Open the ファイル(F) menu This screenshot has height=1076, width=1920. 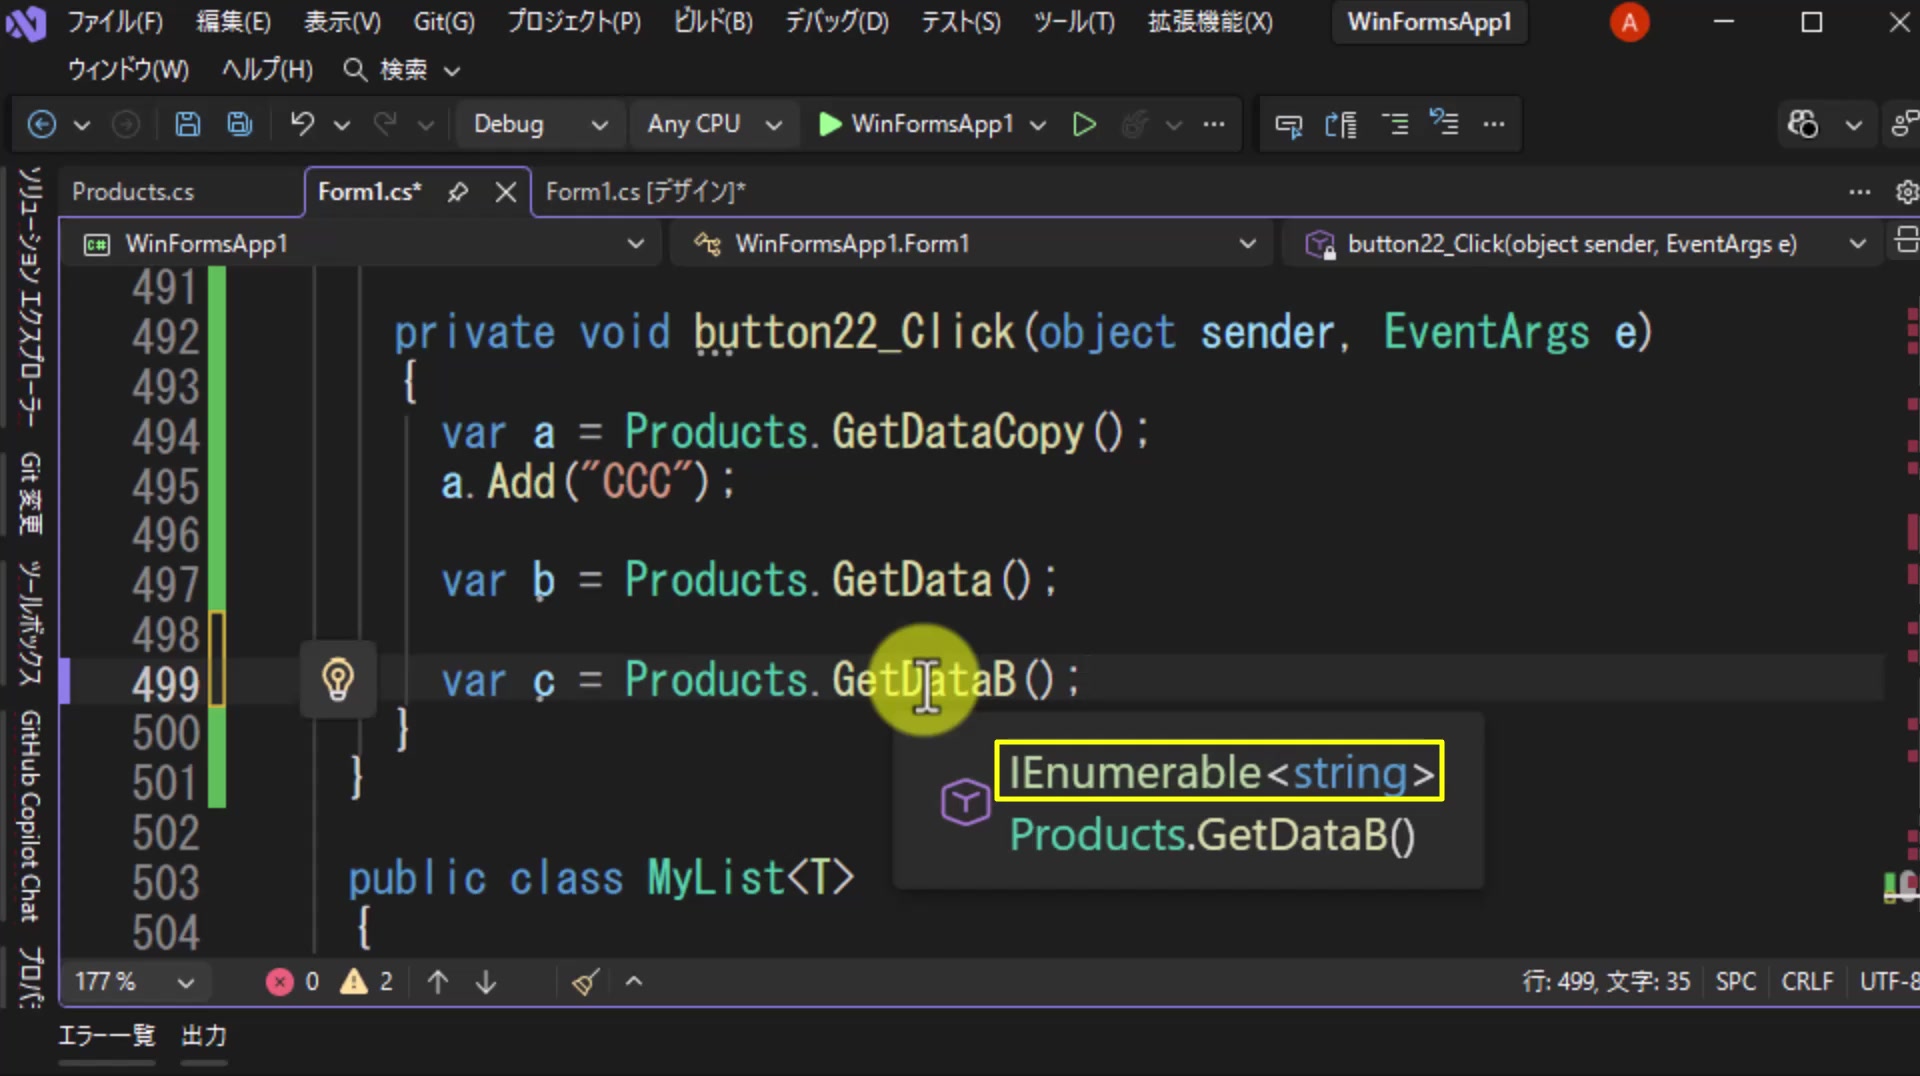pos(115,22)
